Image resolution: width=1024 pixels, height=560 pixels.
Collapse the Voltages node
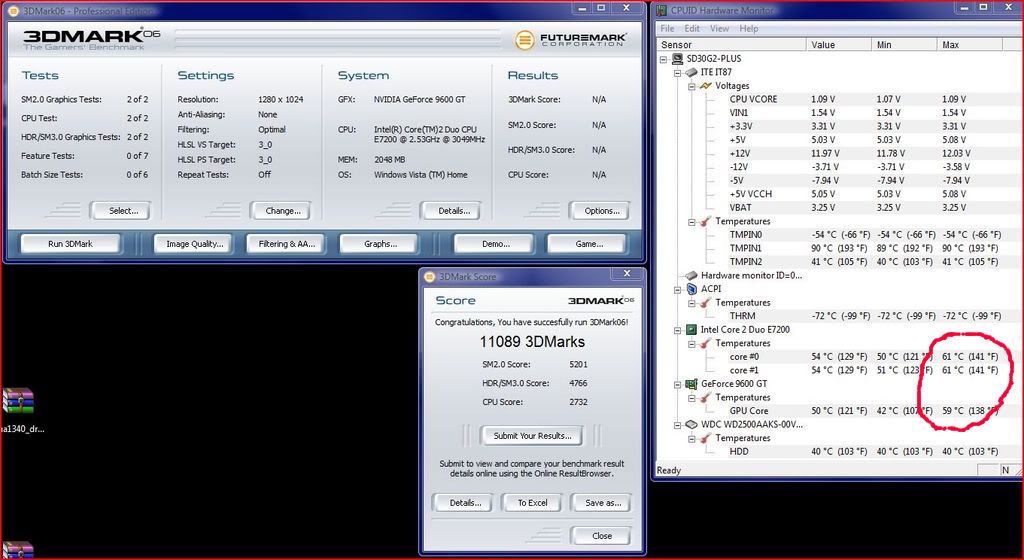tap(692, 86)
